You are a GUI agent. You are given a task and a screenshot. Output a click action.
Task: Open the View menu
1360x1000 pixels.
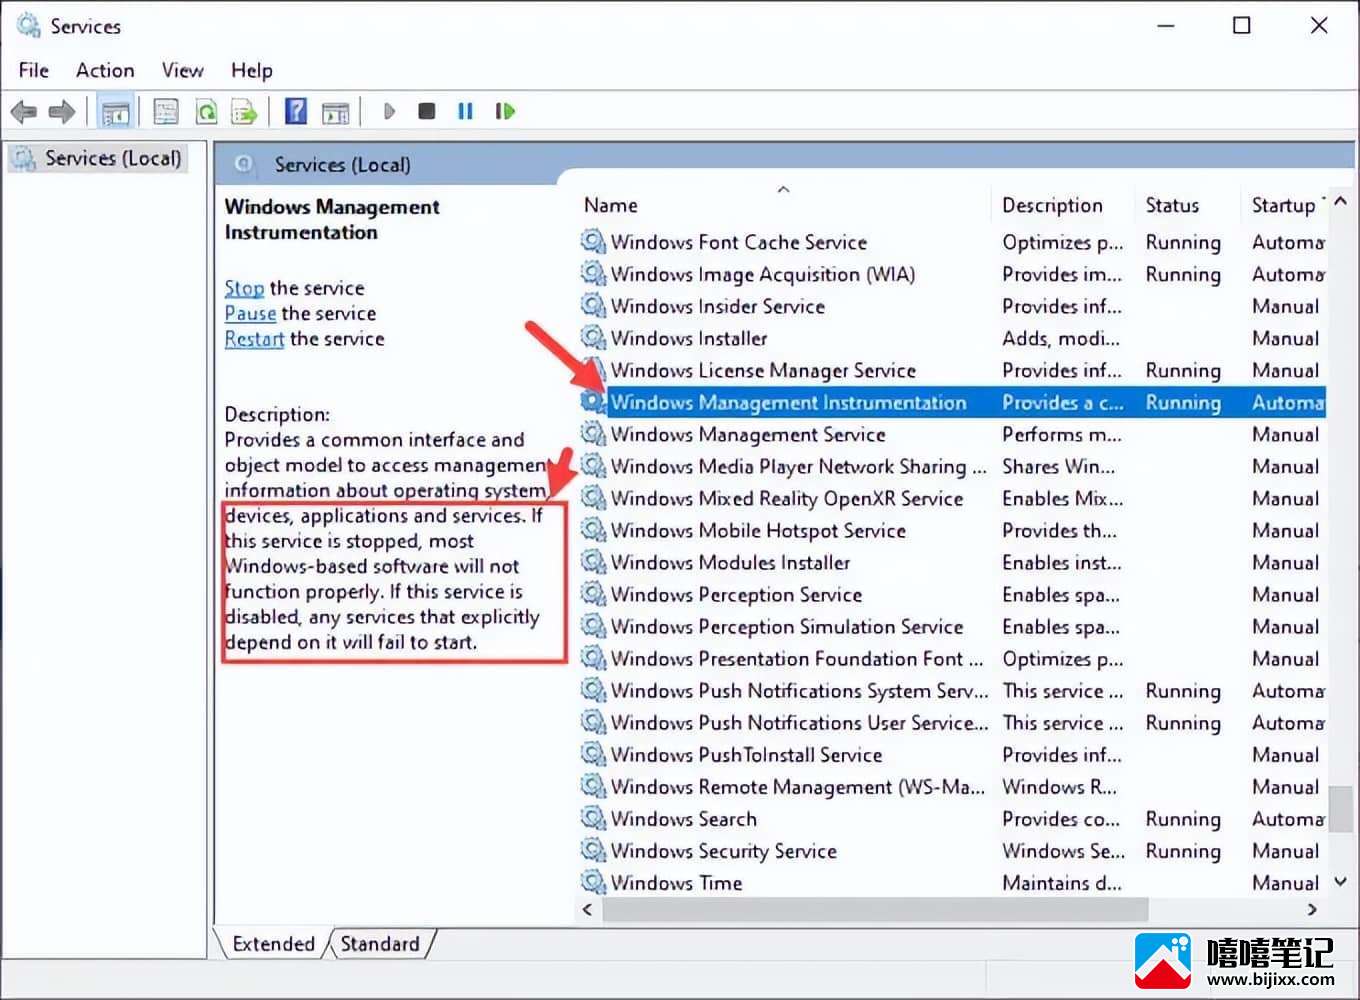(x=182, y=70)
